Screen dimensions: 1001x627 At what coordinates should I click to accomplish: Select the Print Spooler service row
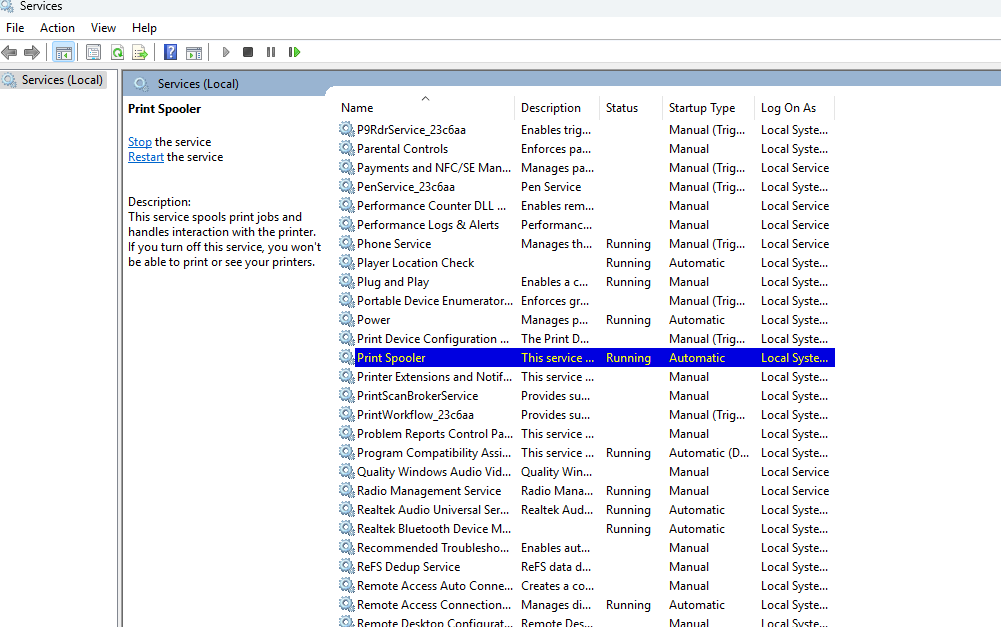tap(586, 358)
